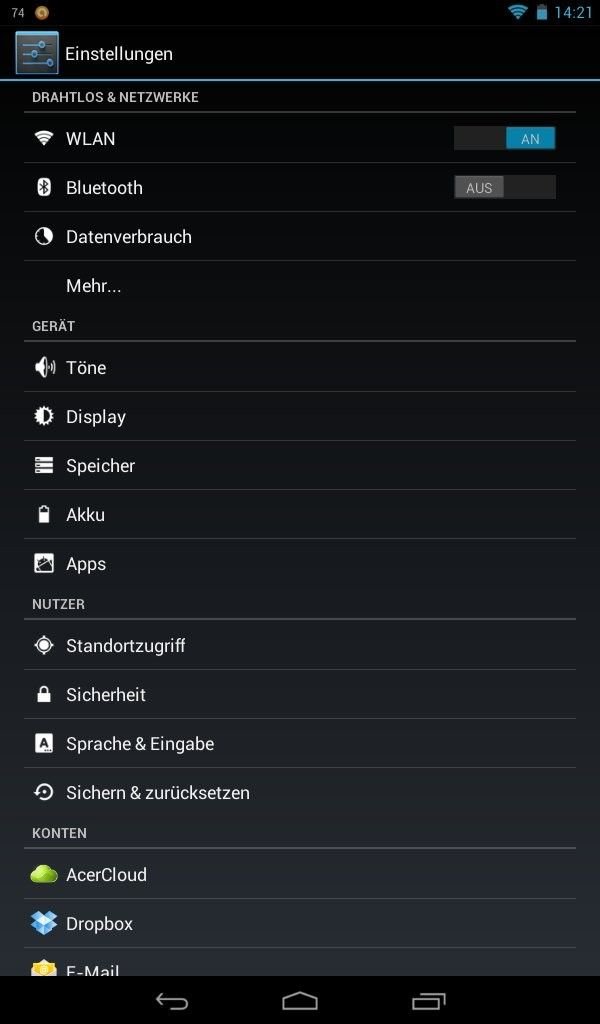Turn off the WLAN switch
The image size is (600, 1024).
(505, 138)
